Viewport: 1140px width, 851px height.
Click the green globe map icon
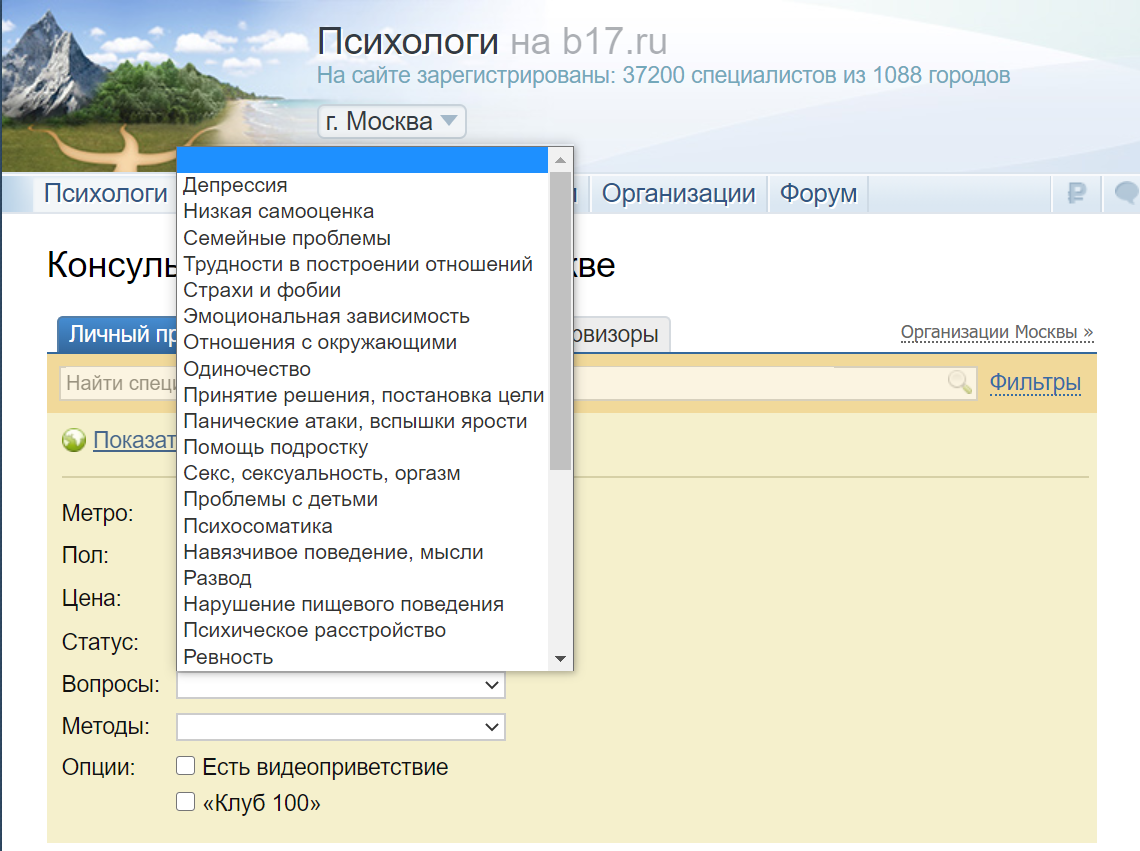pos(73,440)
